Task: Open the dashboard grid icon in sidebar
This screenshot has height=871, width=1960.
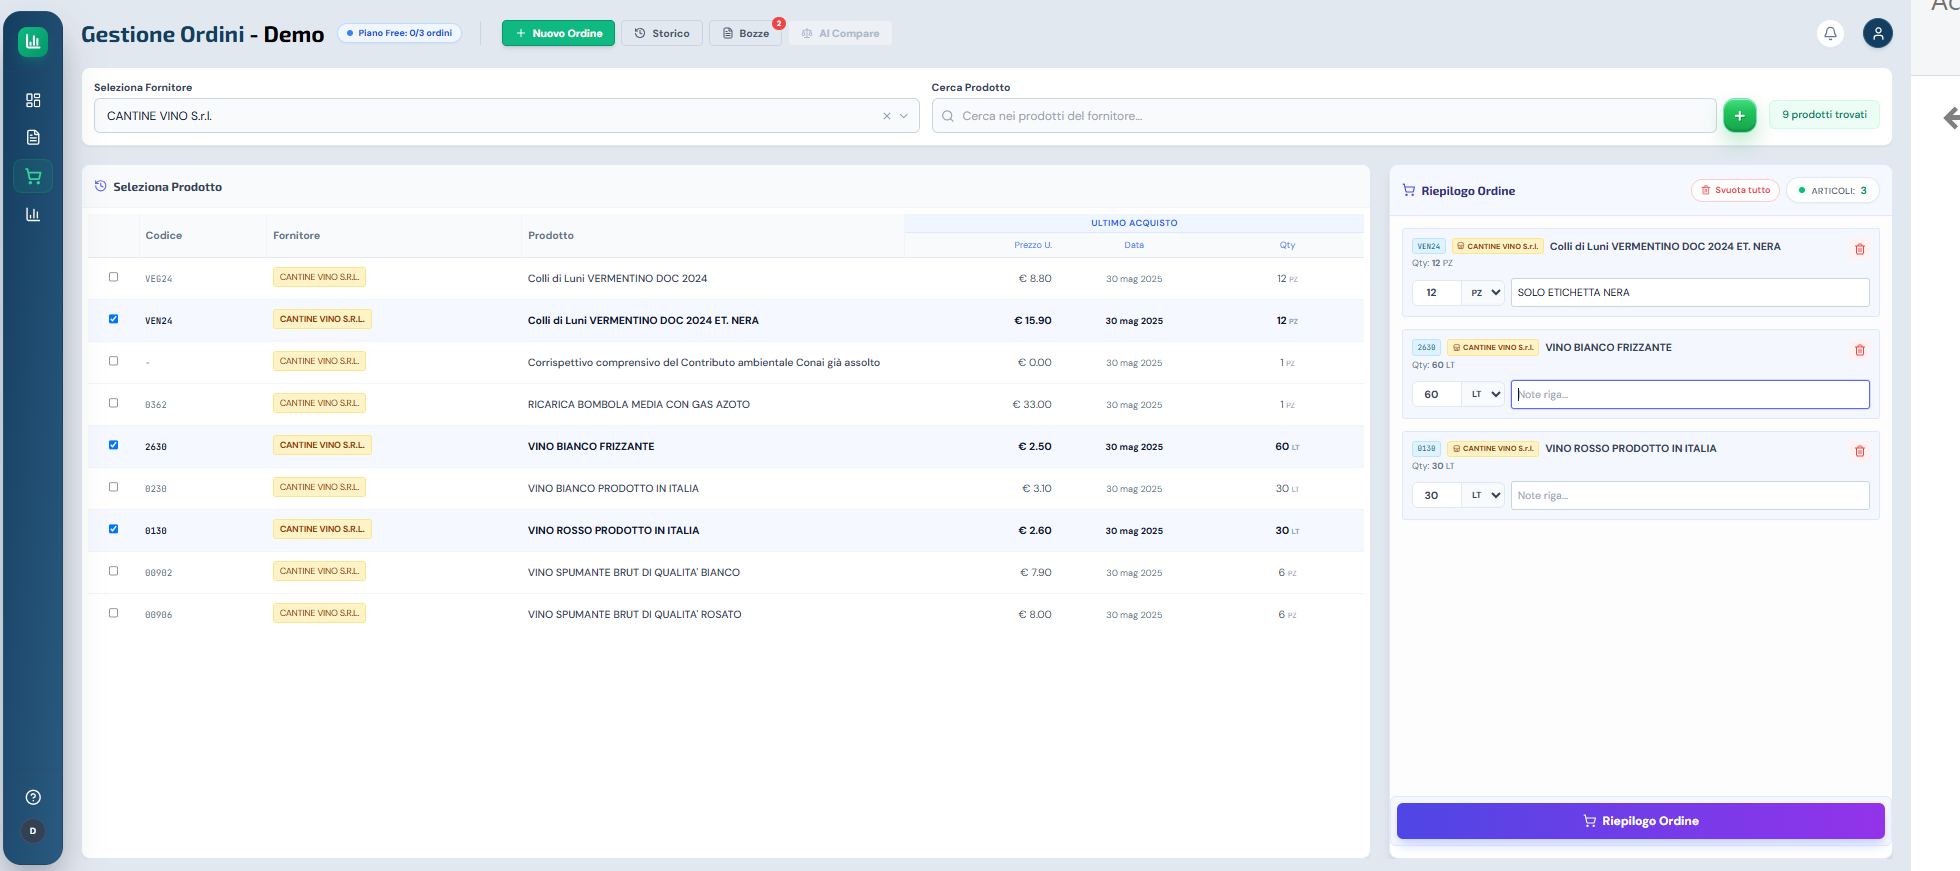Action: point(33,100)
